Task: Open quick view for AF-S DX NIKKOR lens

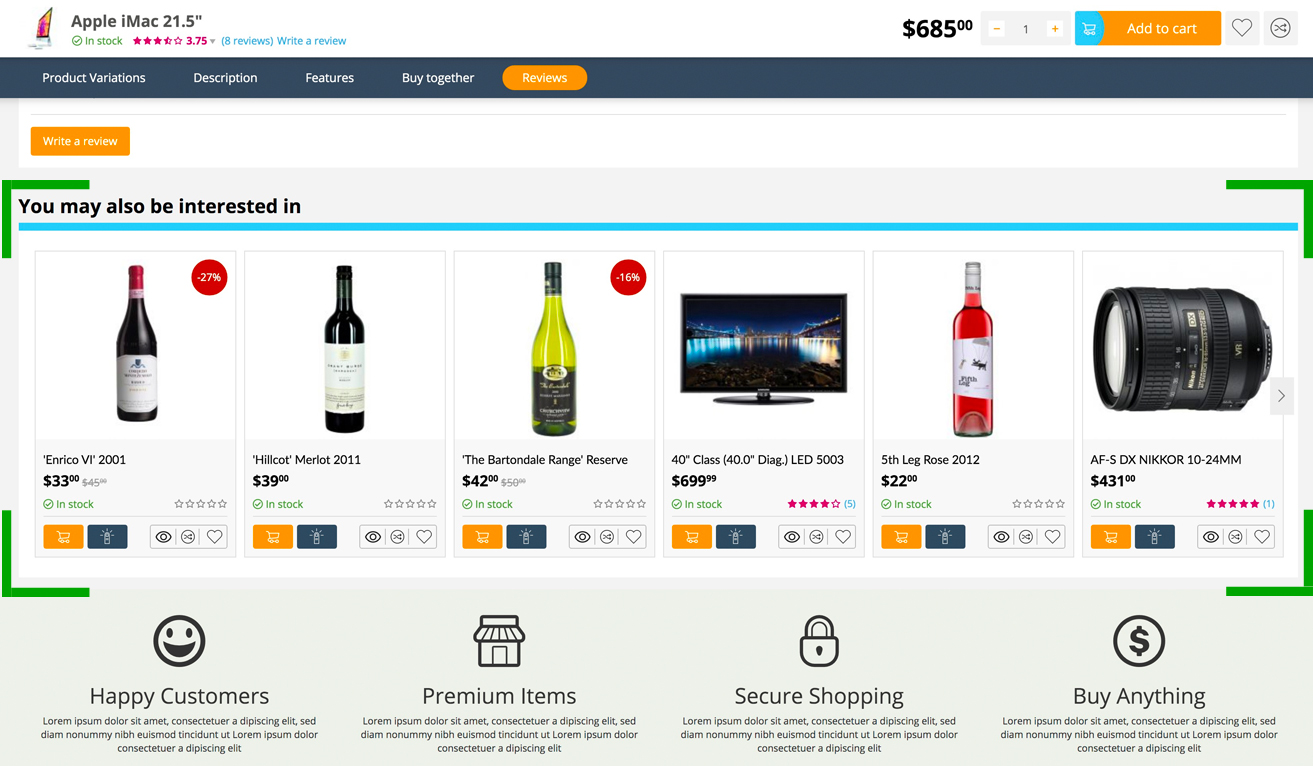Action: tap(1211, 537)
